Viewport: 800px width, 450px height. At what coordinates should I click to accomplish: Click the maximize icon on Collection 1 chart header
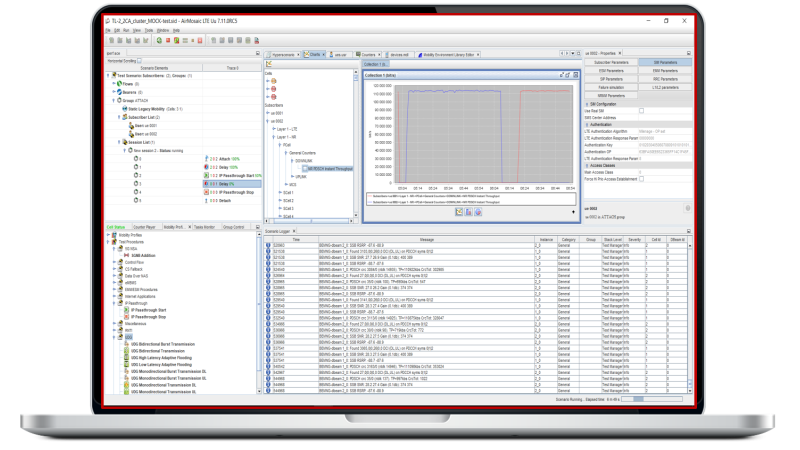pos(567,75)
